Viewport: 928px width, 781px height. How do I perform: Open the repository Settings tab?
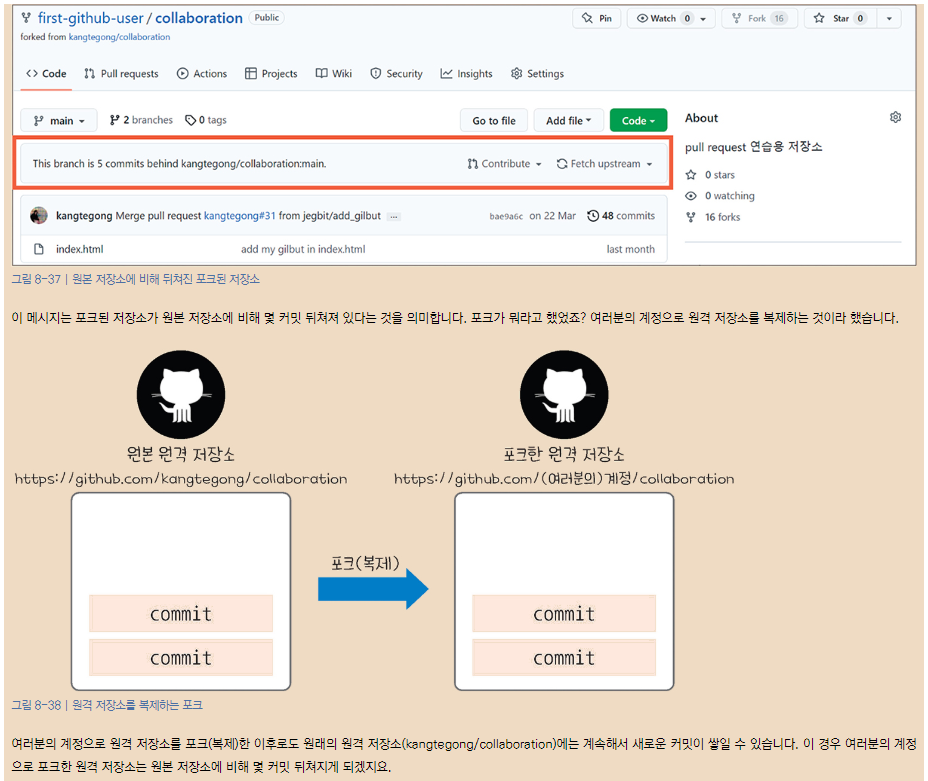pyautogui.click(x=537, y=73)
